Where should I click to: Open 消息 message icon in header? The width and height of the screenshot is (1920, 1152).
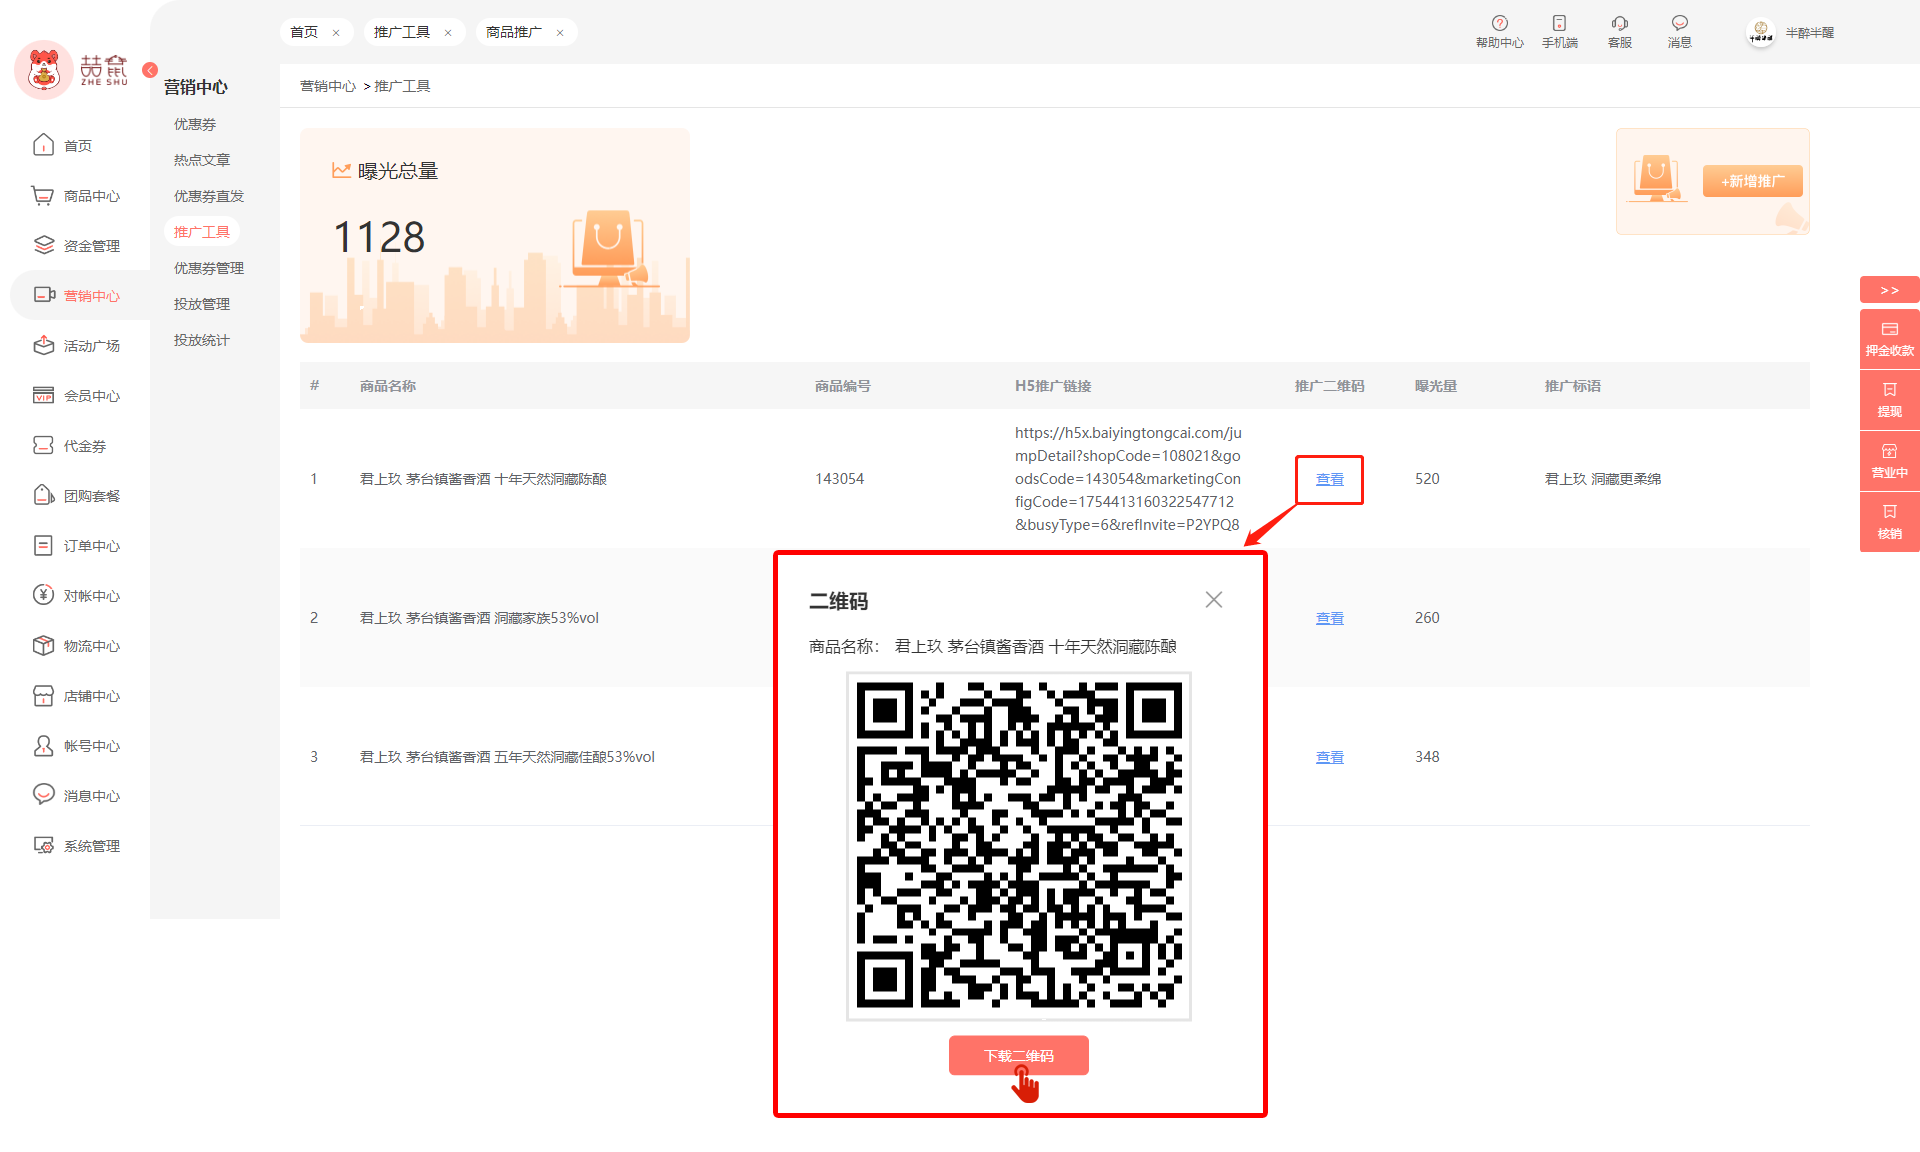1679,23
